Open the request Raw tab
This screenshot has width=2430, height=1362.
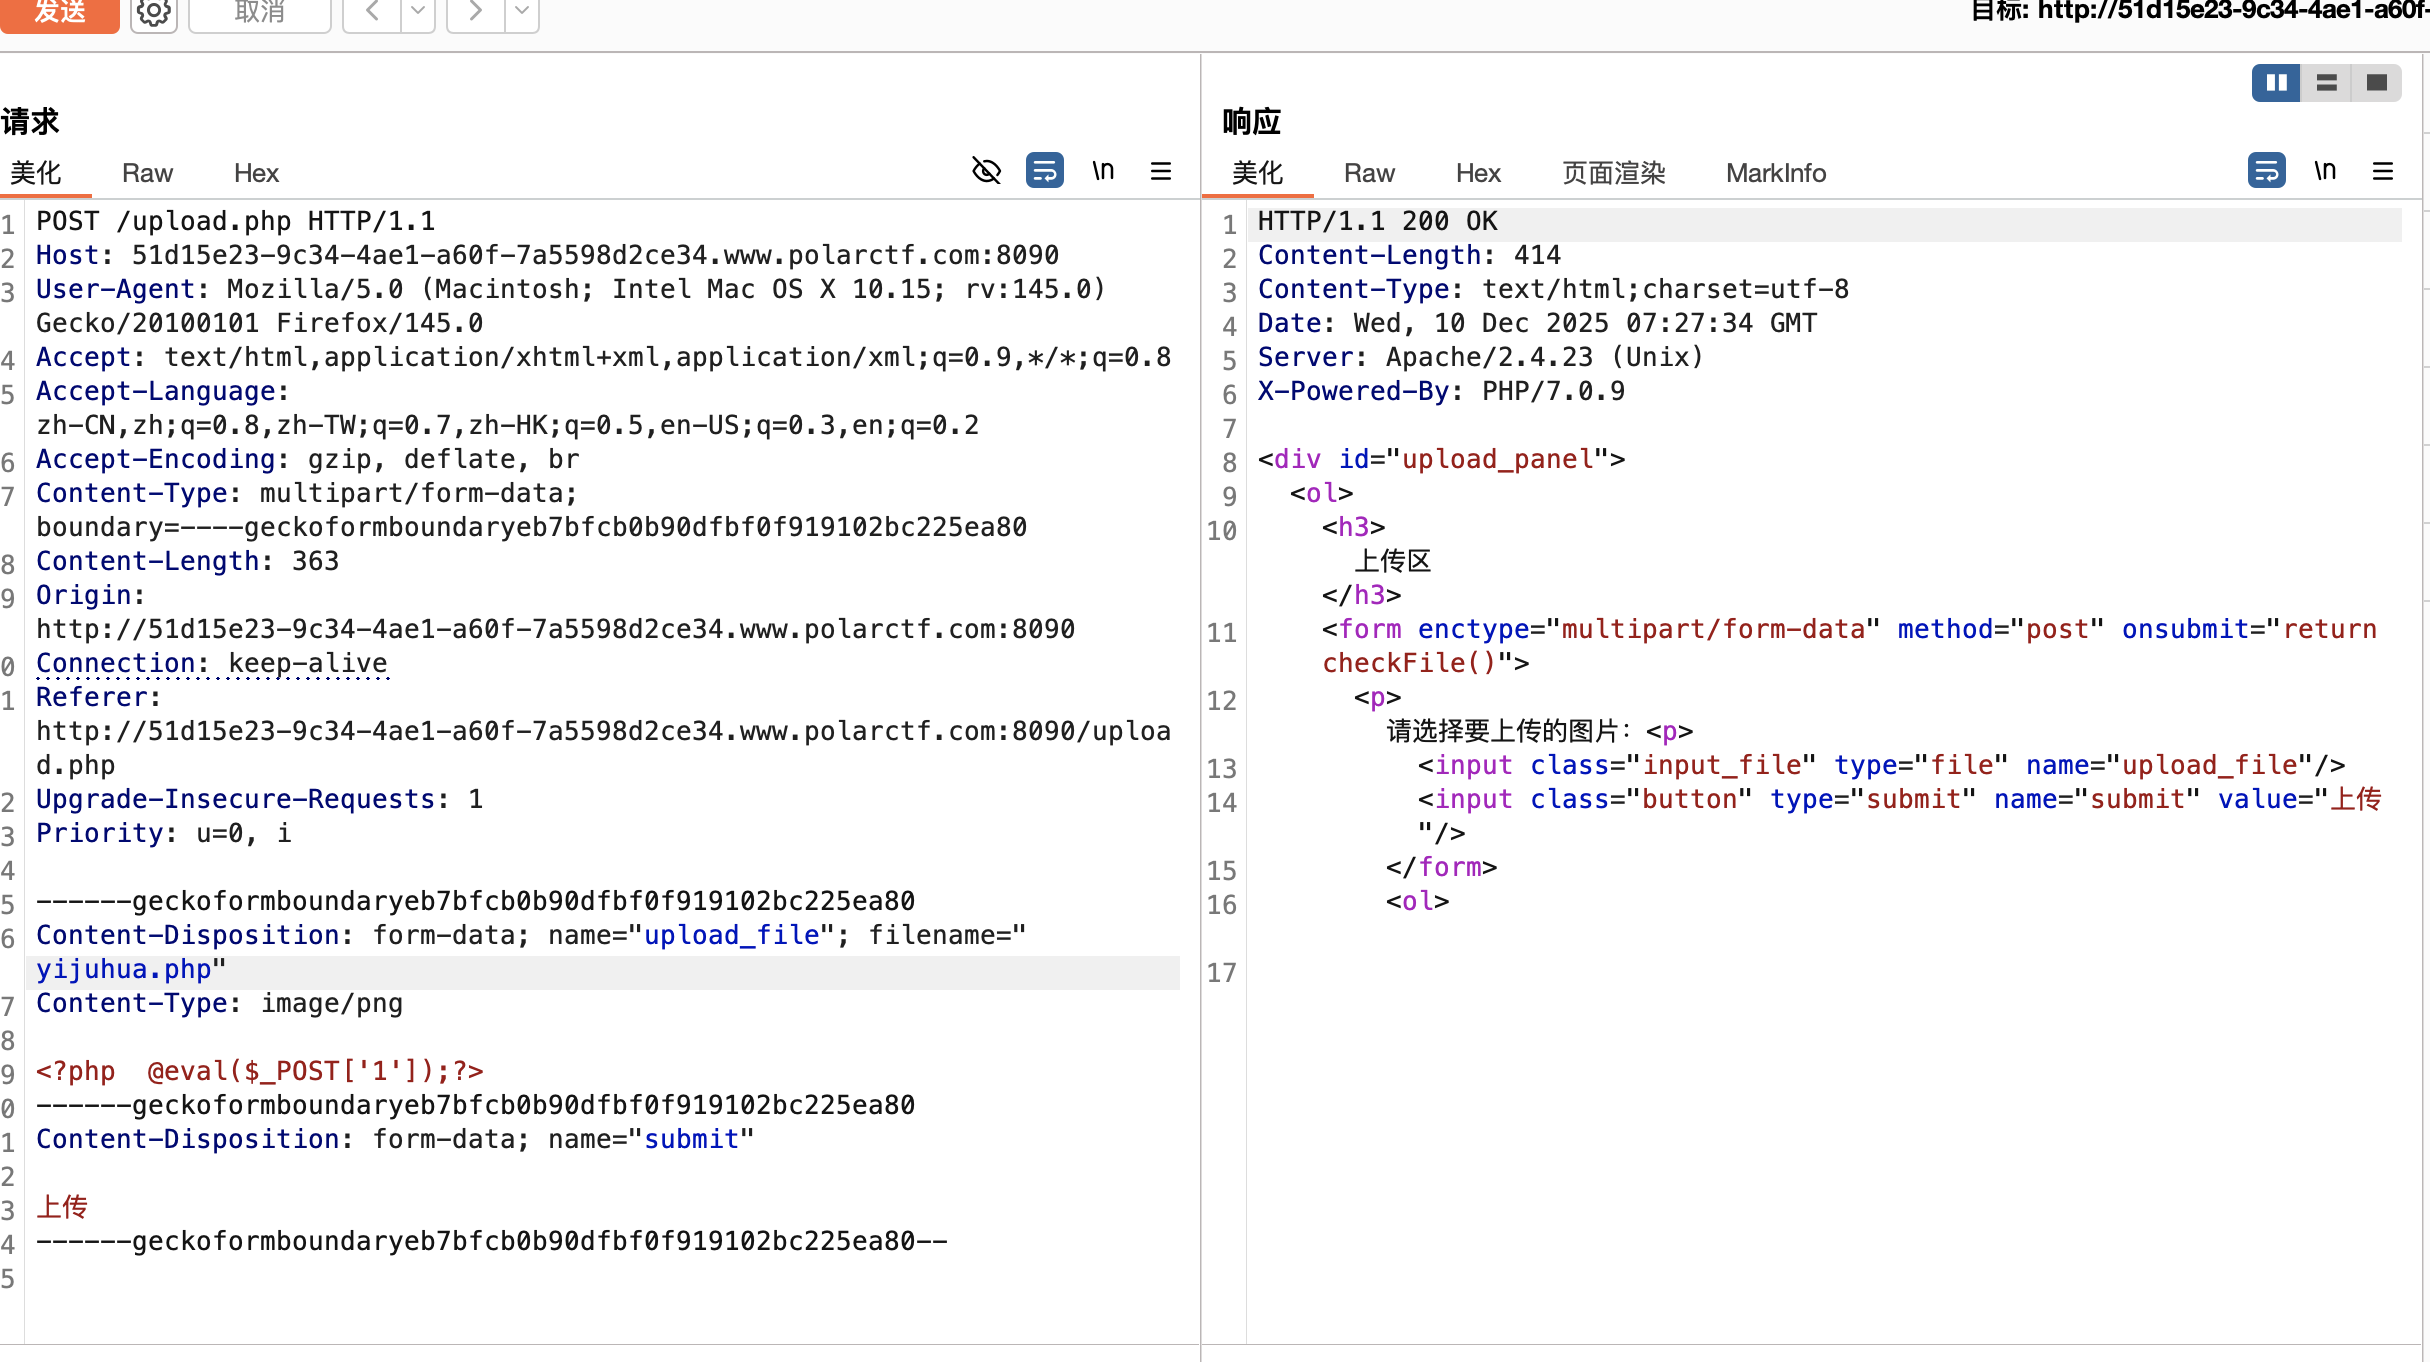147,173
